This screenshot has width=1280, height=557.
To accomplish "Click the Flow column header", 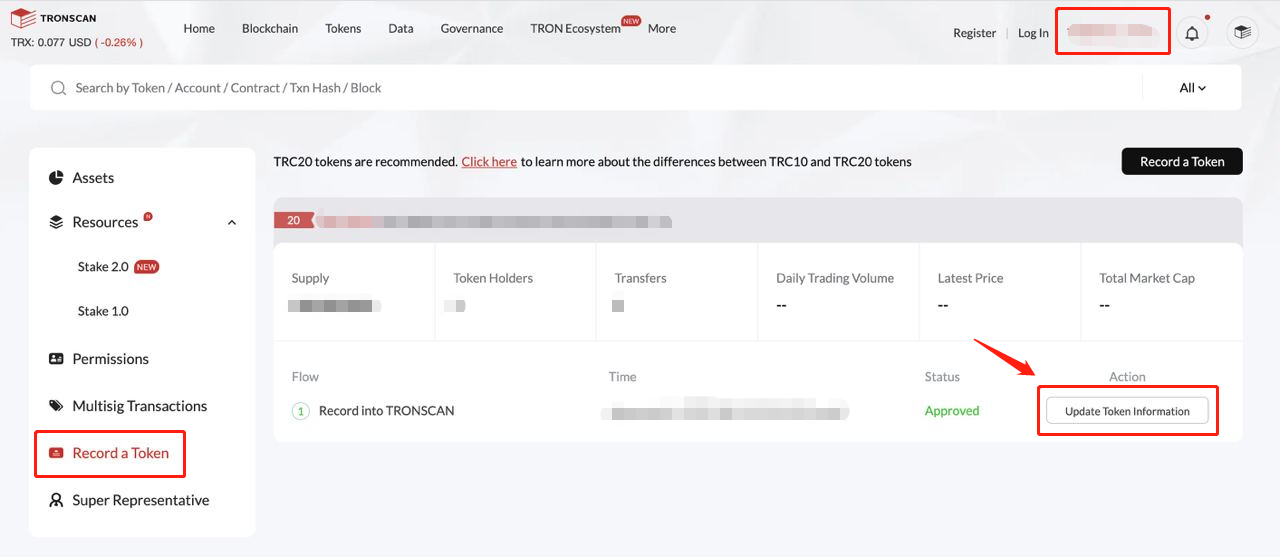I will click(x=305, y=377).
